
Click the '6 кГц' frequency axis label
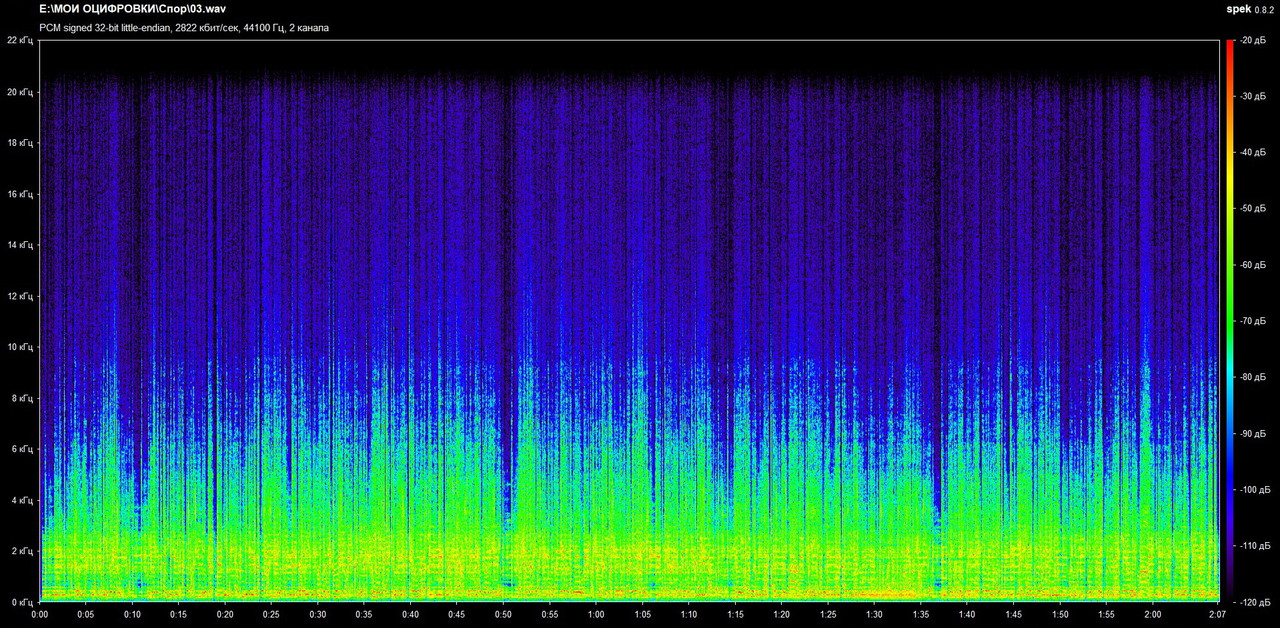22,449
